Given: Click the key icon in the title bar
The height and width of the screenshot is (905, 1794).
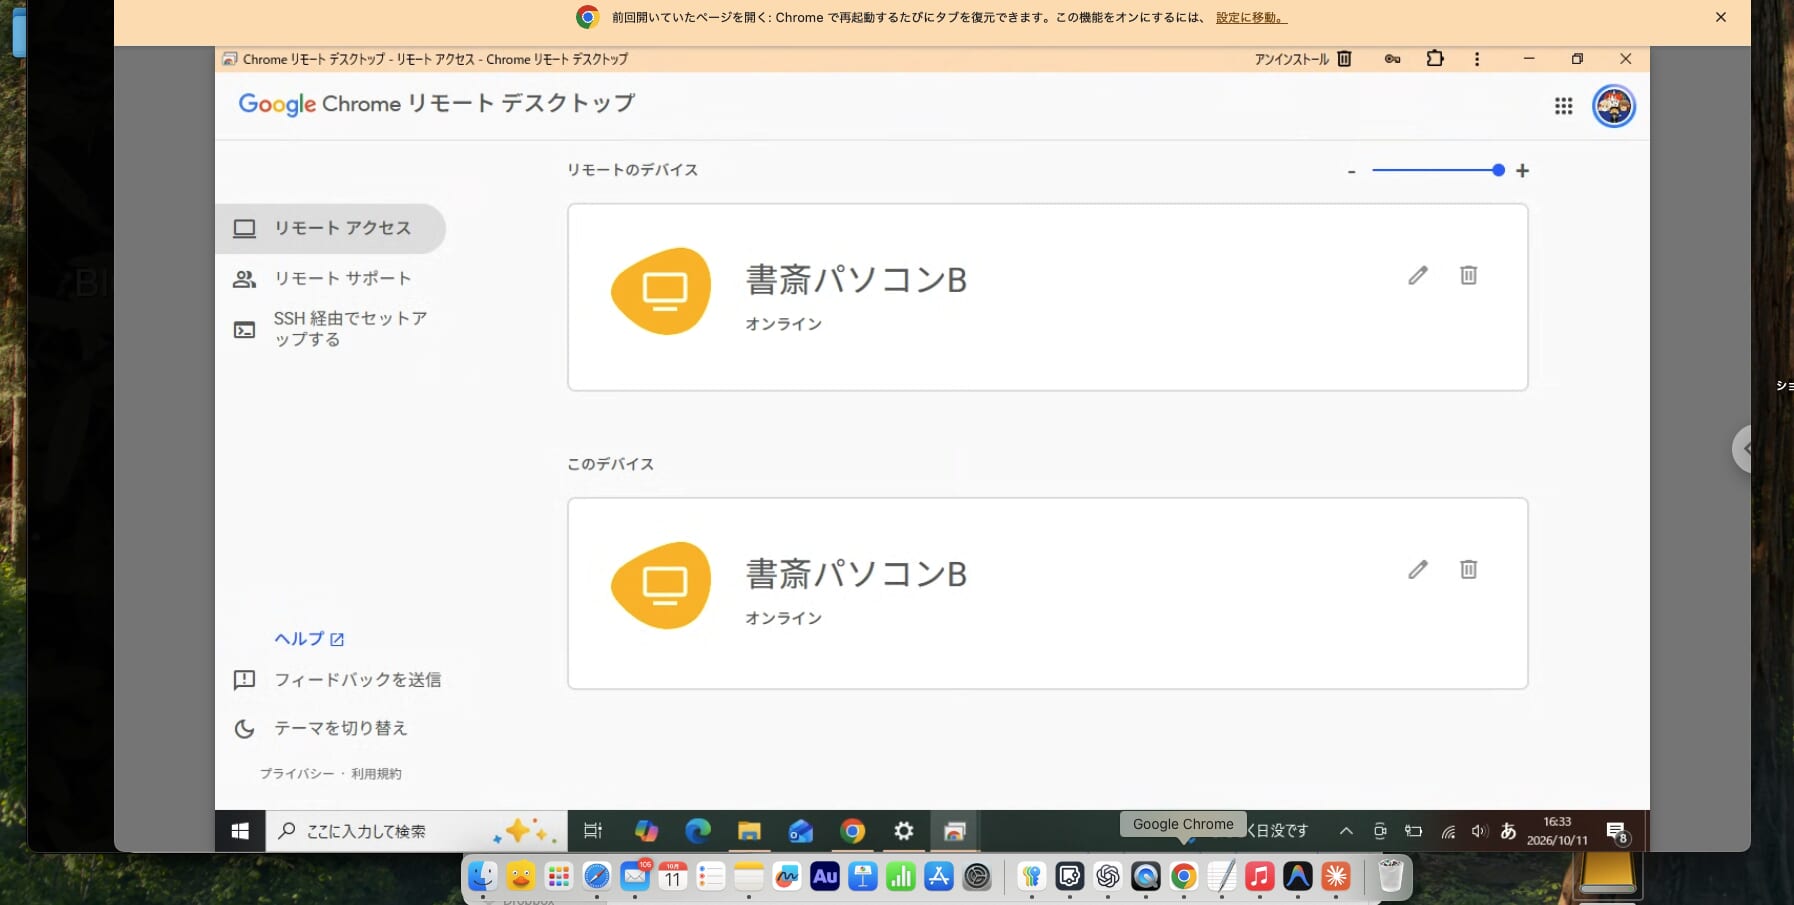Looking at the screenshot, I should [1392, 59].
